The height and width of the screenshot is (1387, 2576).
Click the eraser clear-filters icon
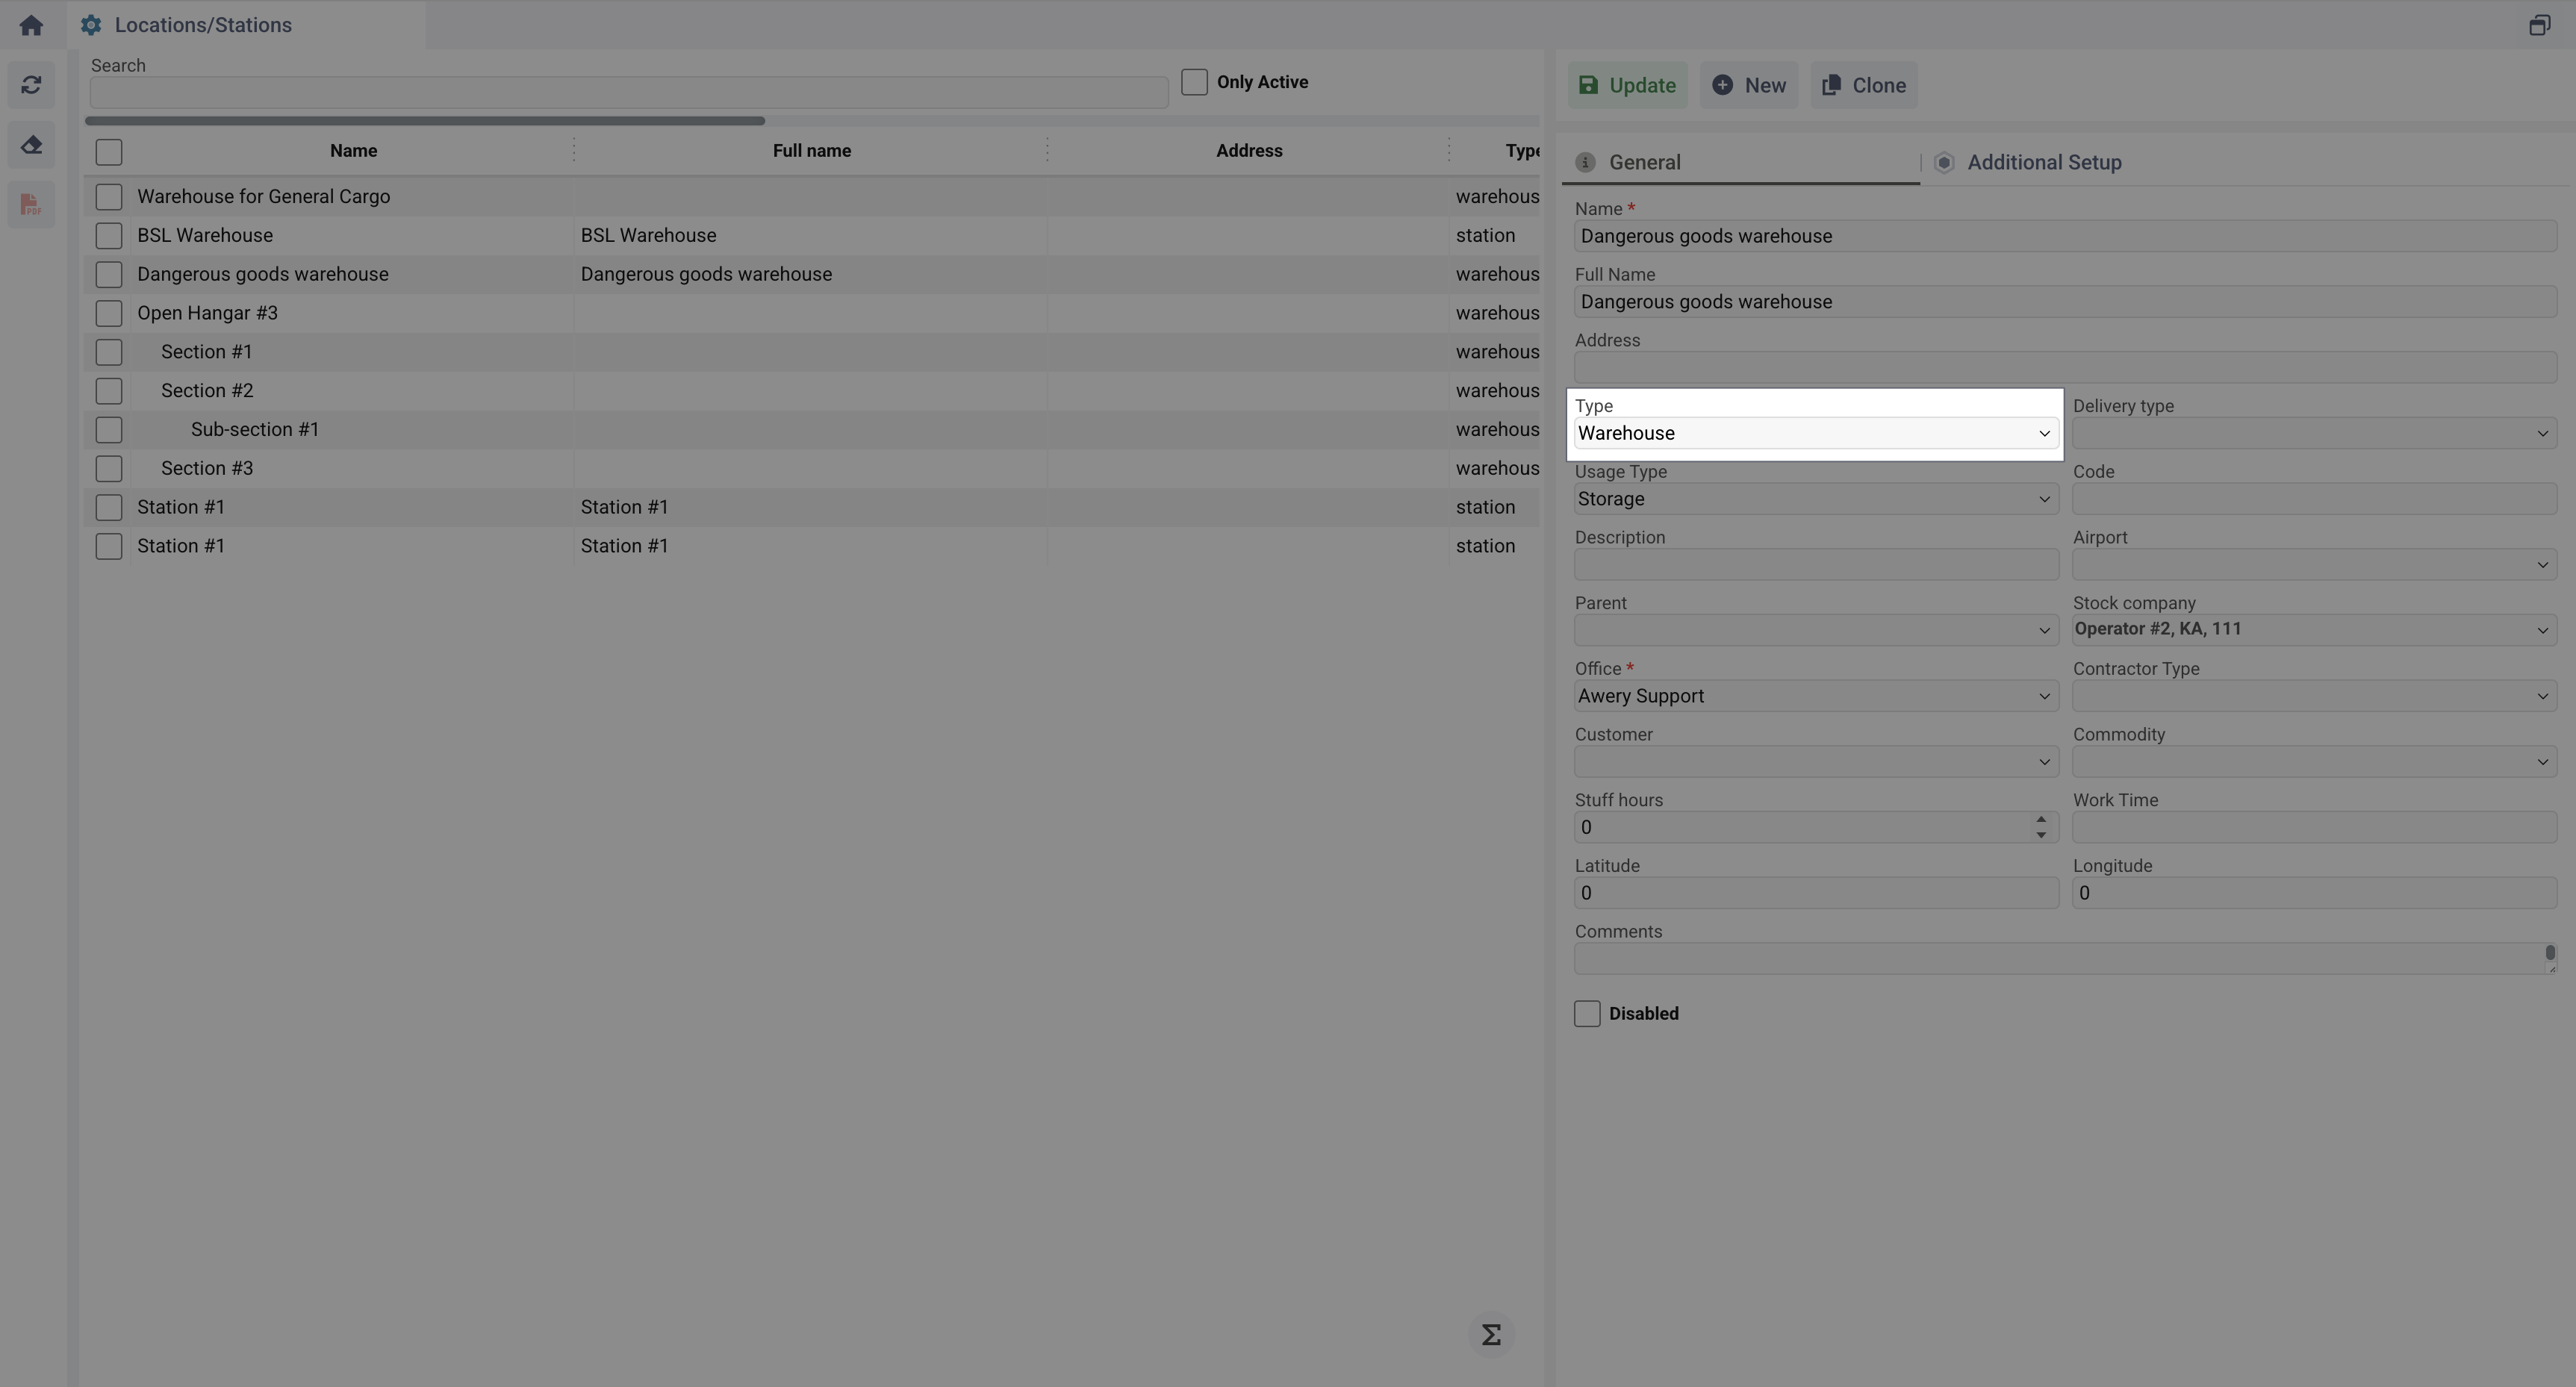[31, 145]
